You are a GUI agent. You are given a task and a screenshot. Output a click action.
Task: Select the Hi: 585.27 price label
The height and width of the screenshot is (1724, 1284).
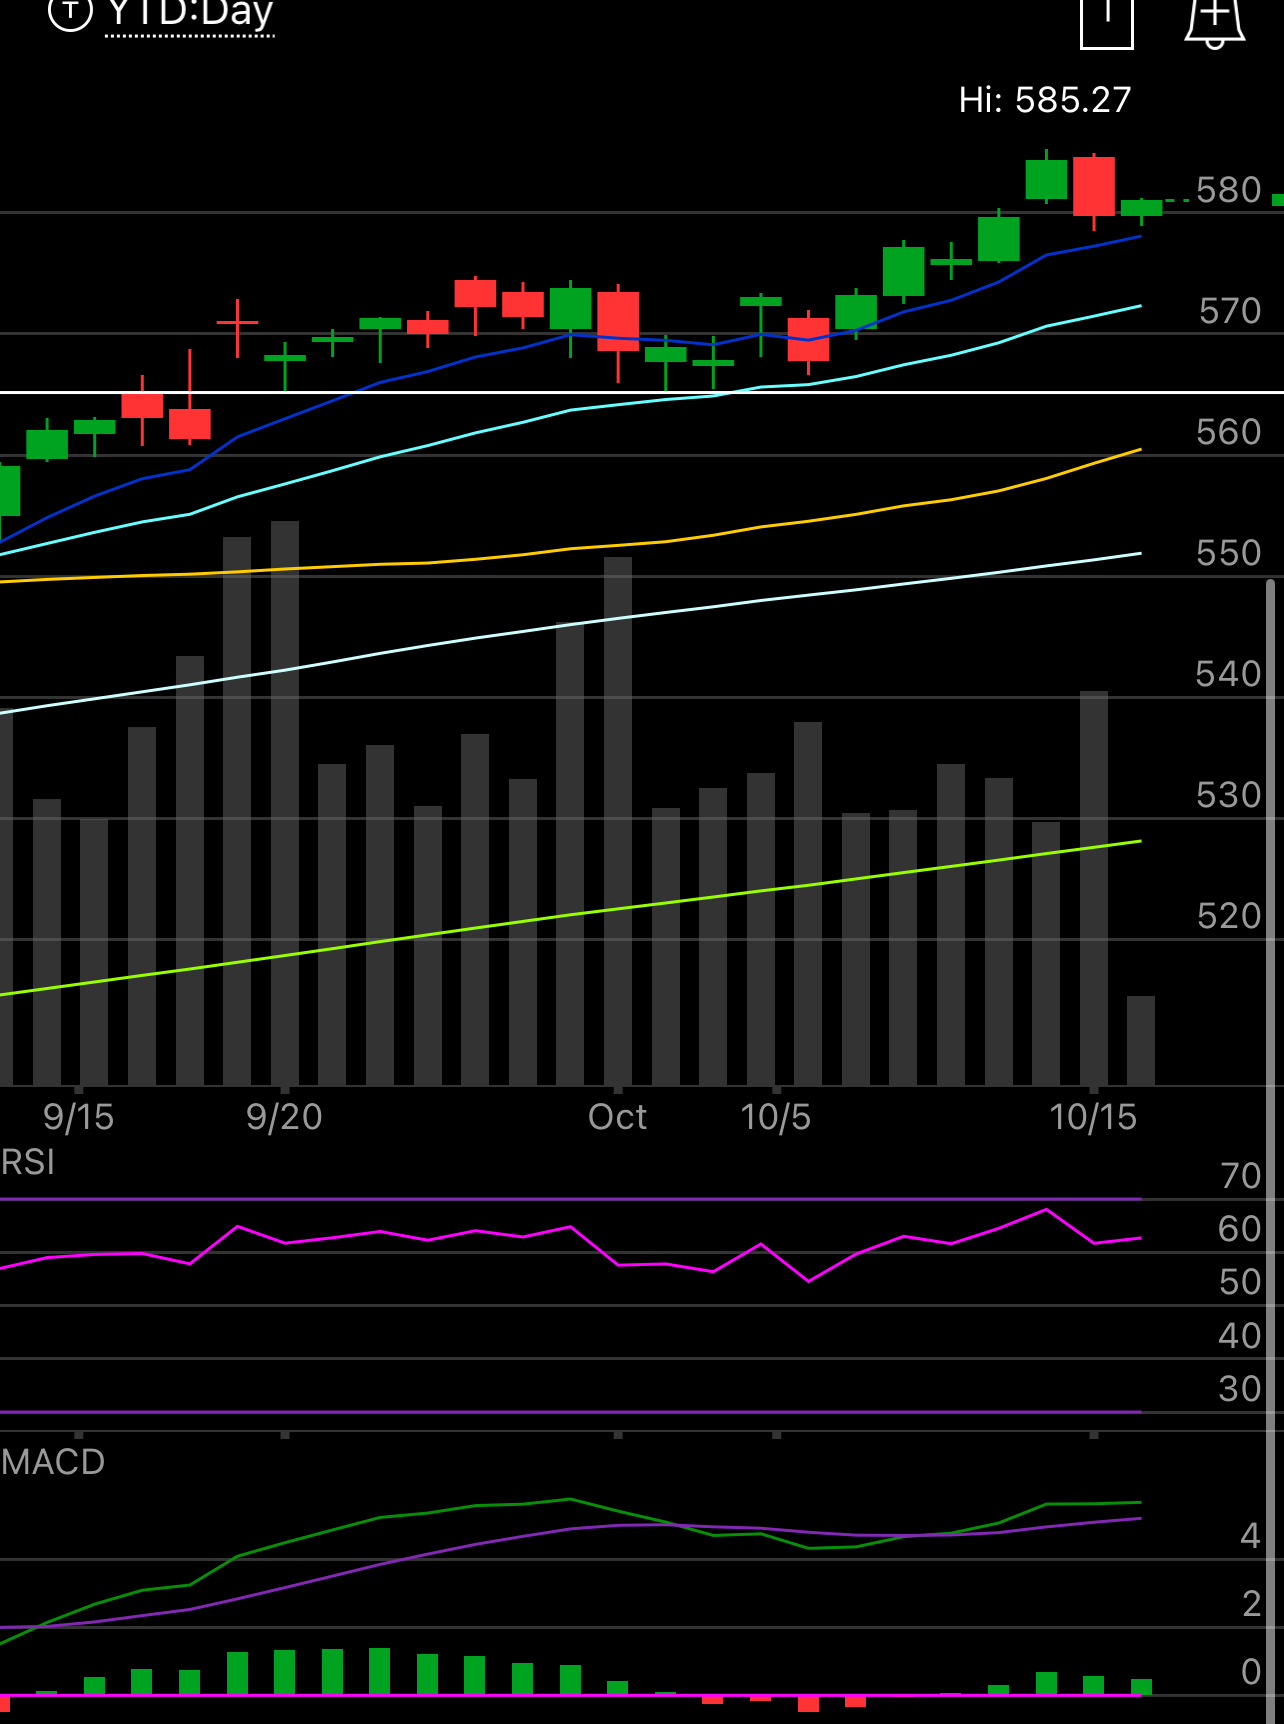[1045, 100]
